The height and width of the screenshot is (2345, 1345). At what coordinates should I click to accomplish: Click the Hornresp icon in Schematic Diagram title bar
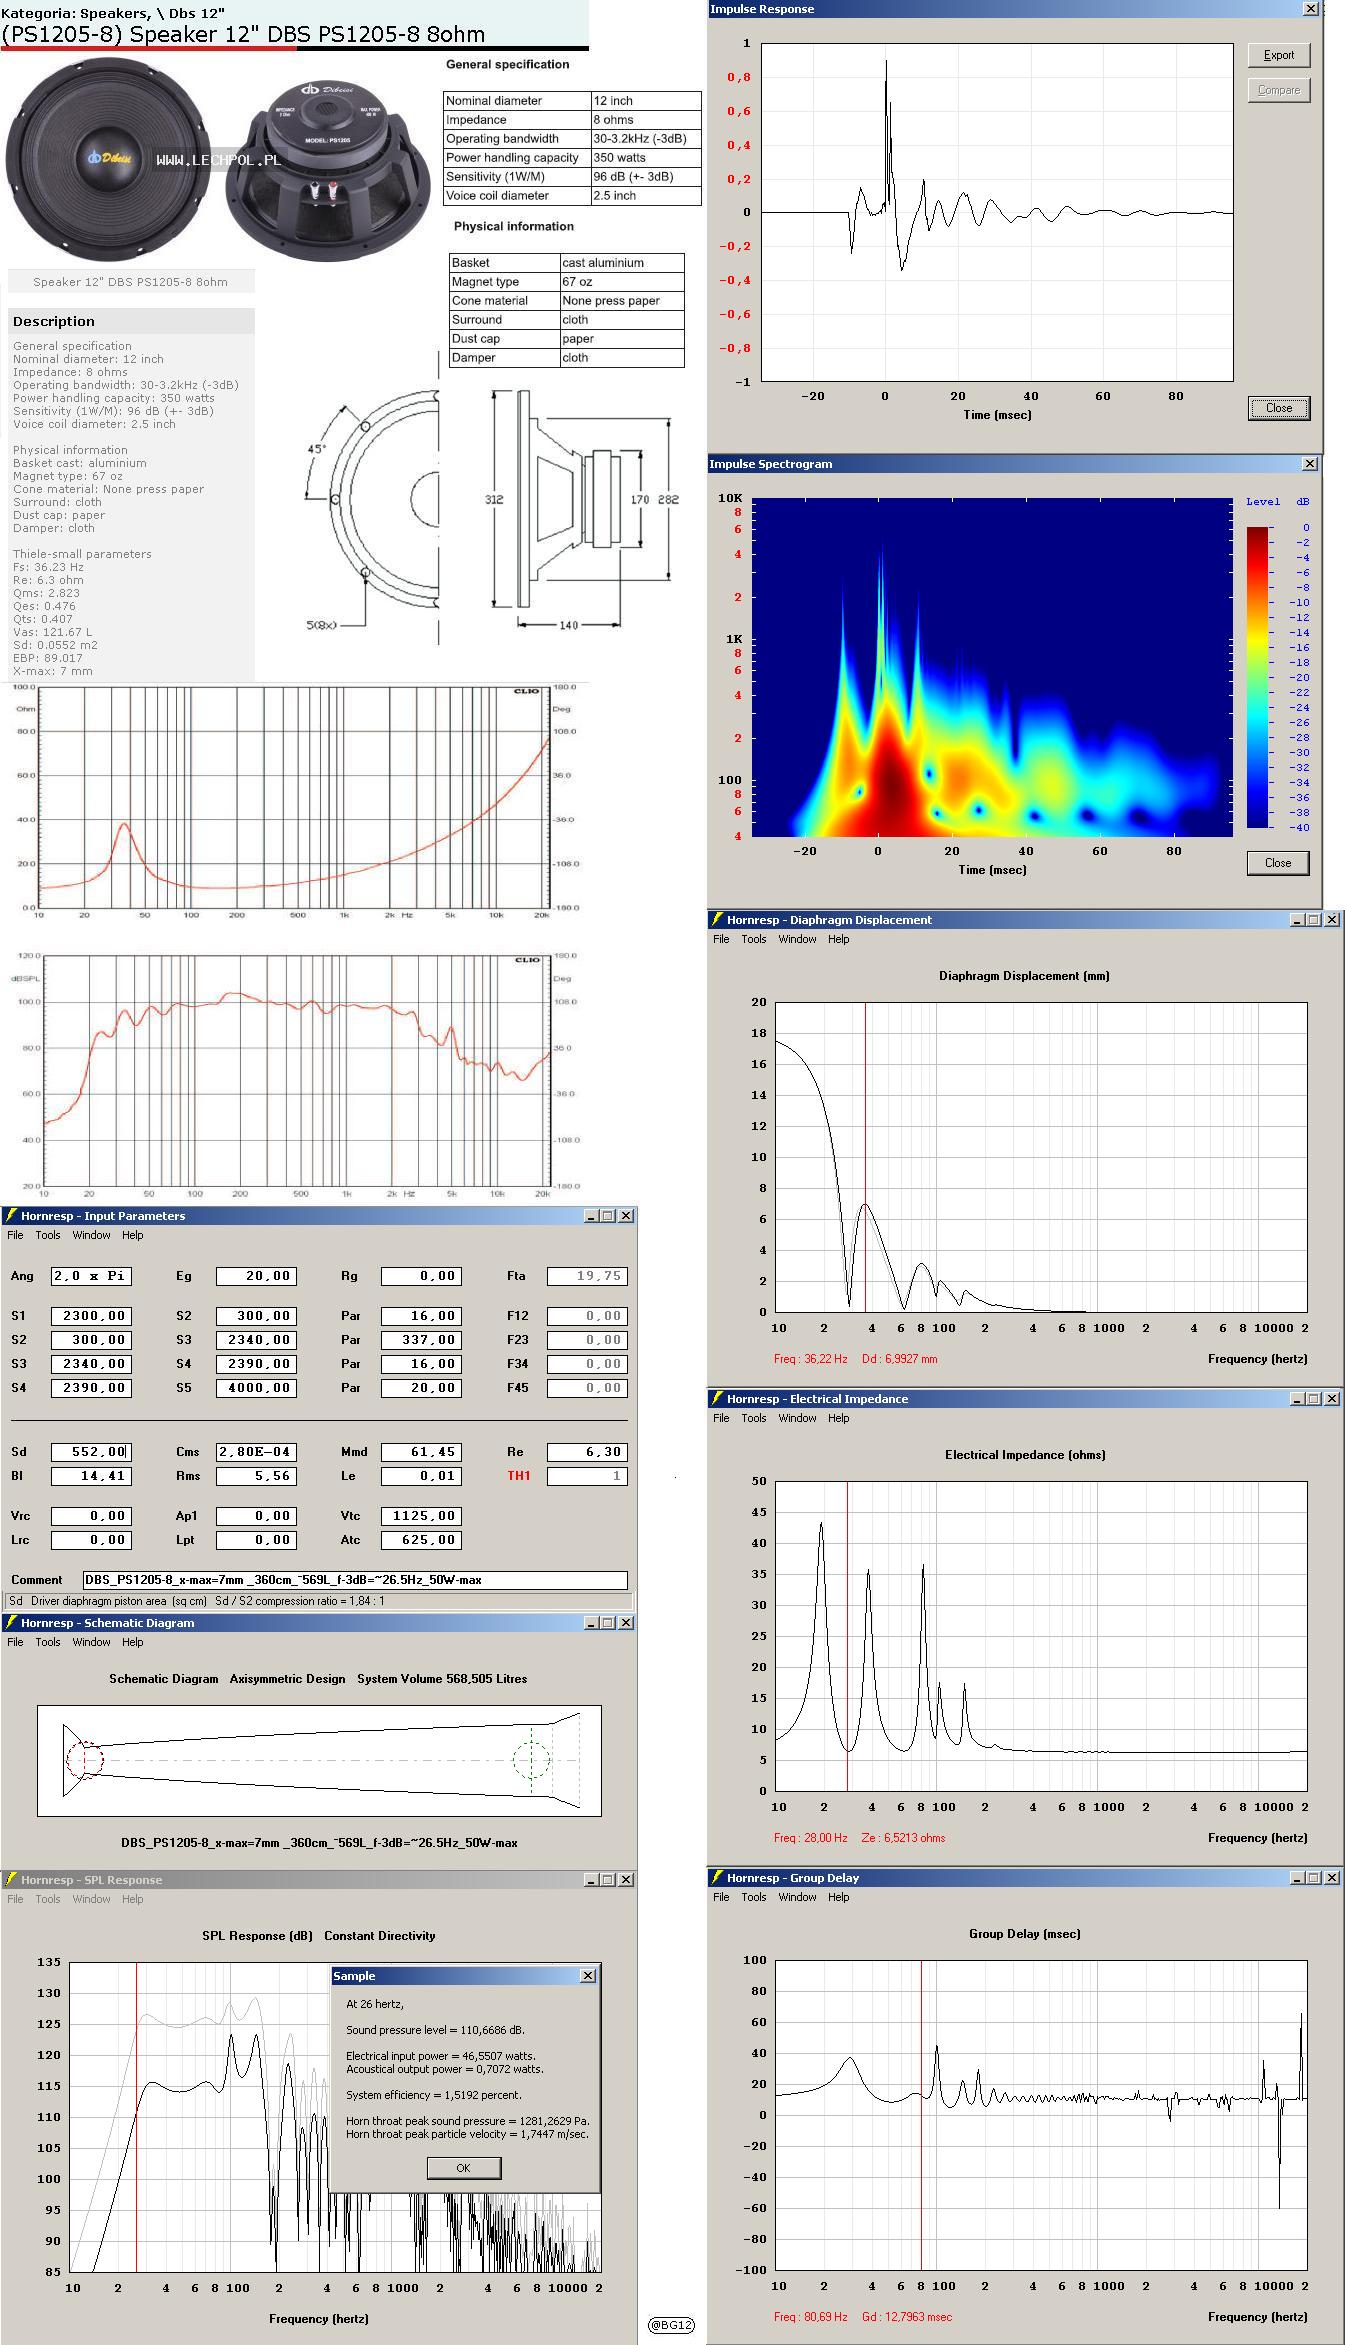(11, 1623)
